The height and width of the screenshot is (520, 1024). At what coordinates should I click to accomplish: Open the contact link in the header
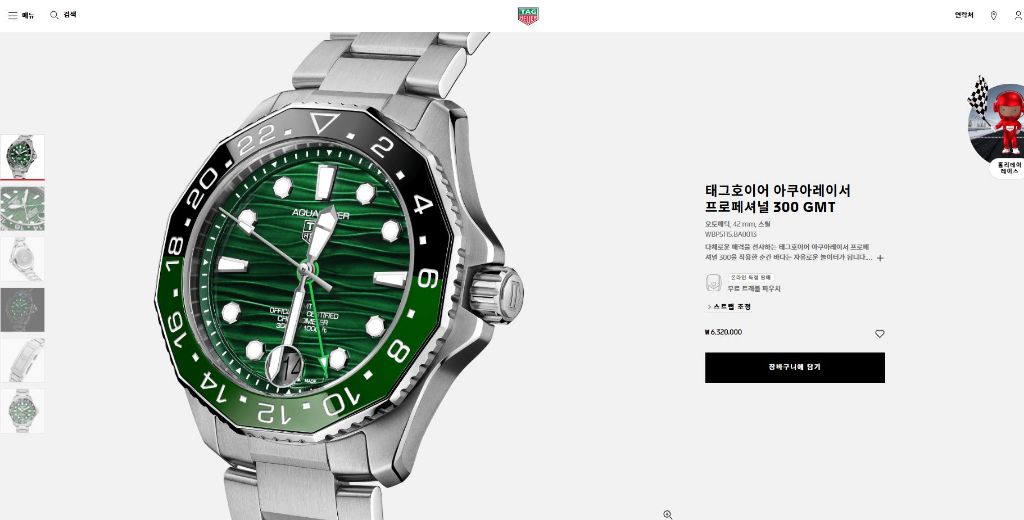click(964, 15)
